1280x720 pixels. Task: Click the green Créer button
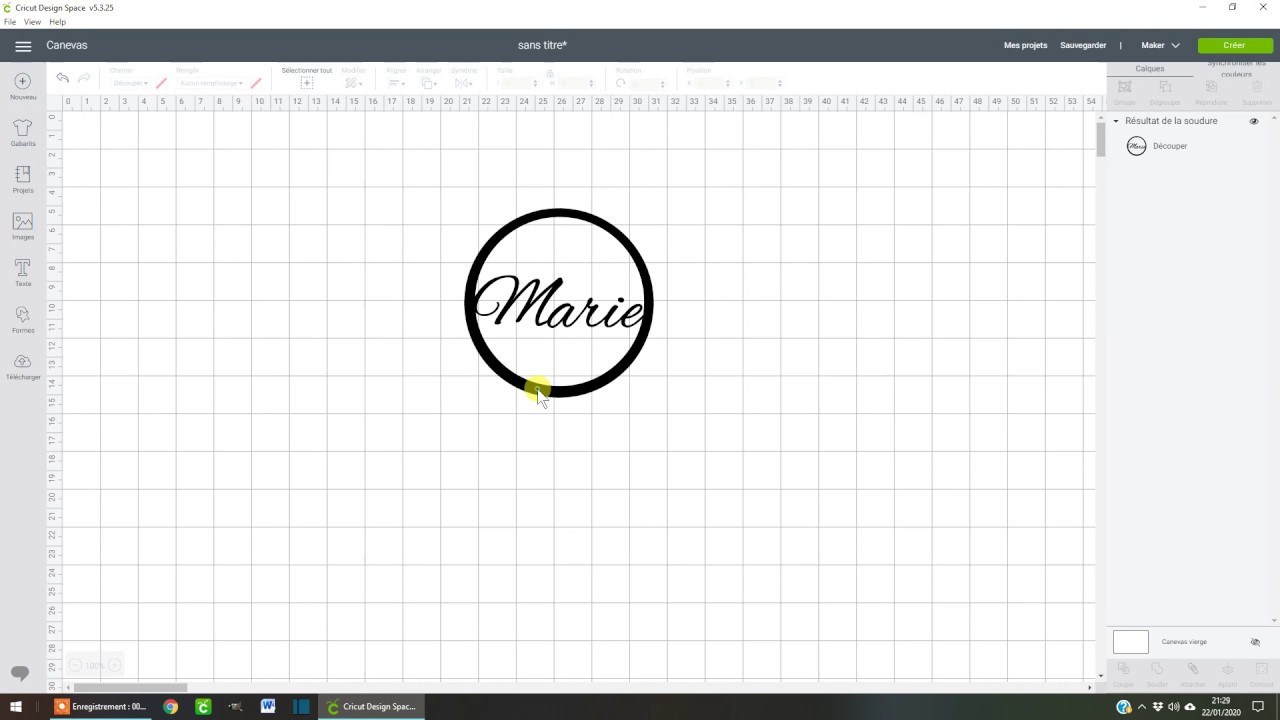[x=1235, y=45]
